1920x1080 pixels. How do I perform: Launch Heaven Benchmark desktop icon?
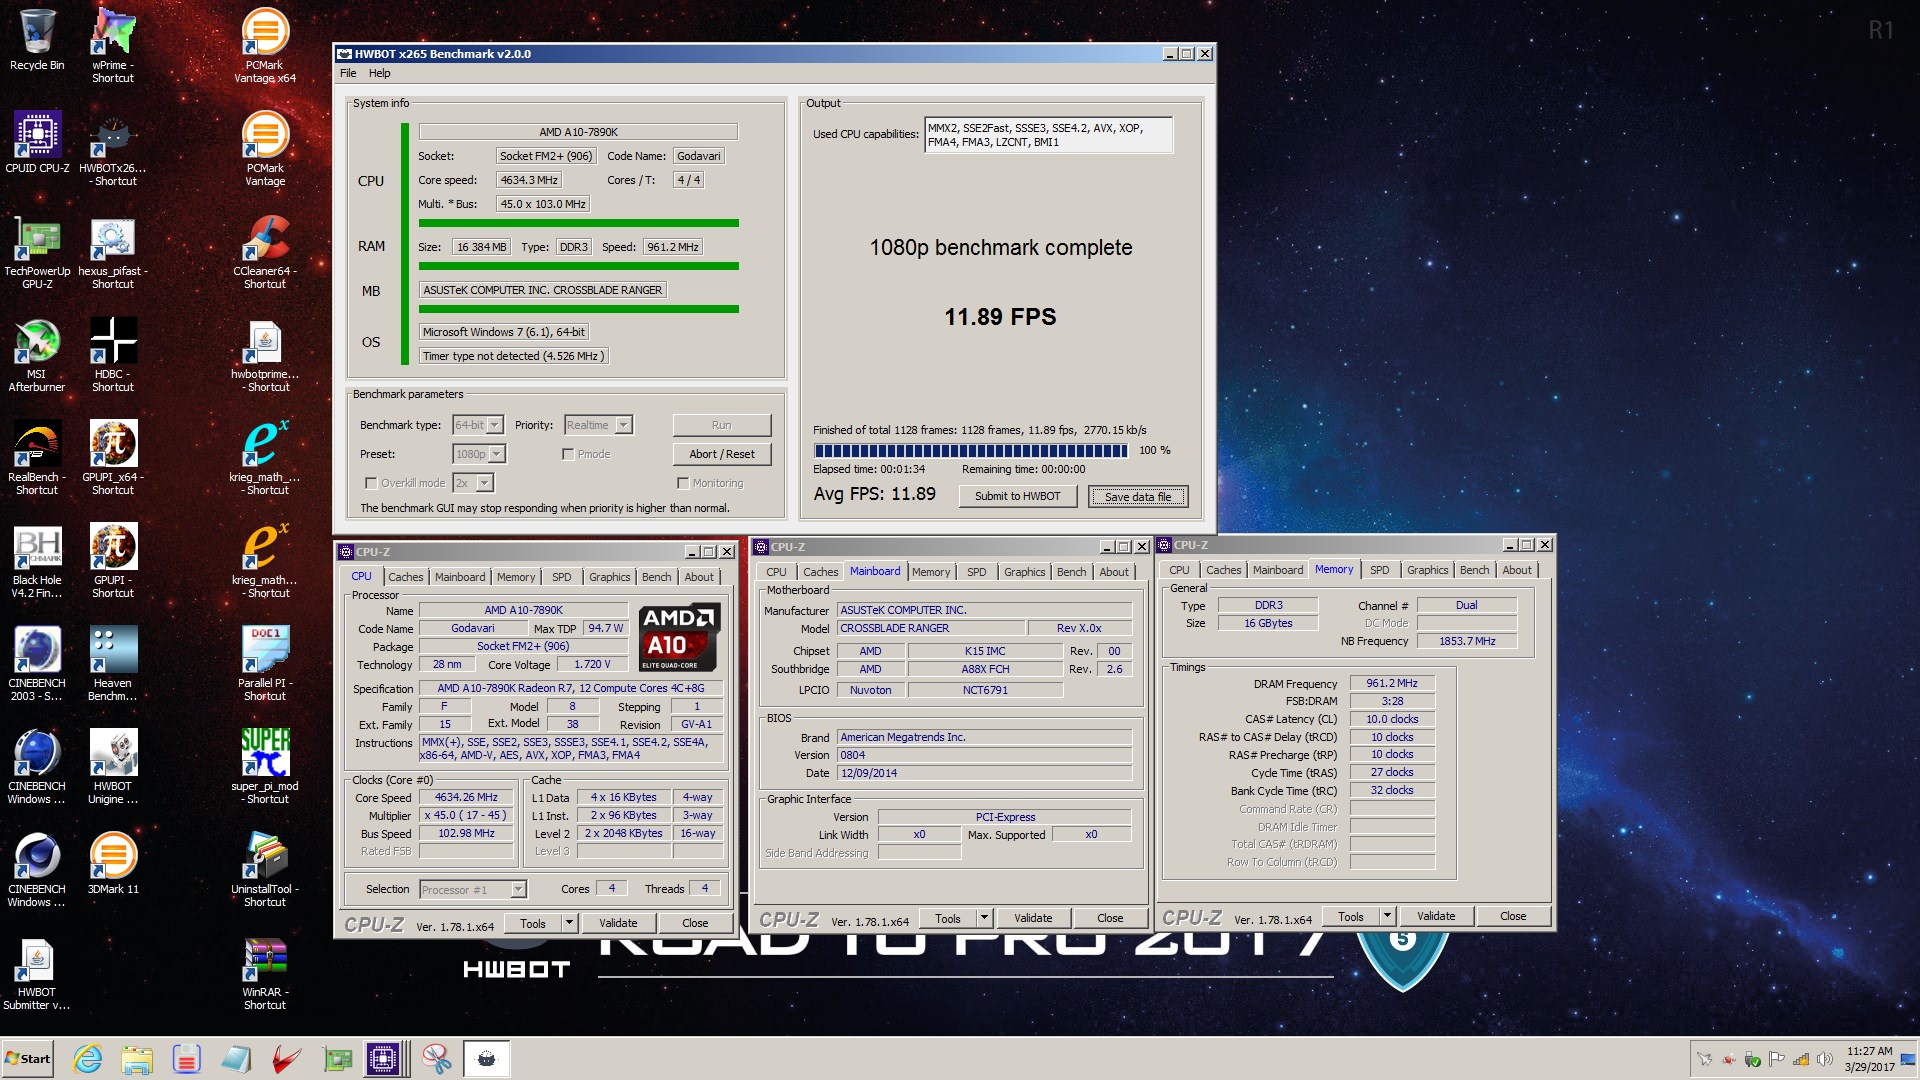113,664
